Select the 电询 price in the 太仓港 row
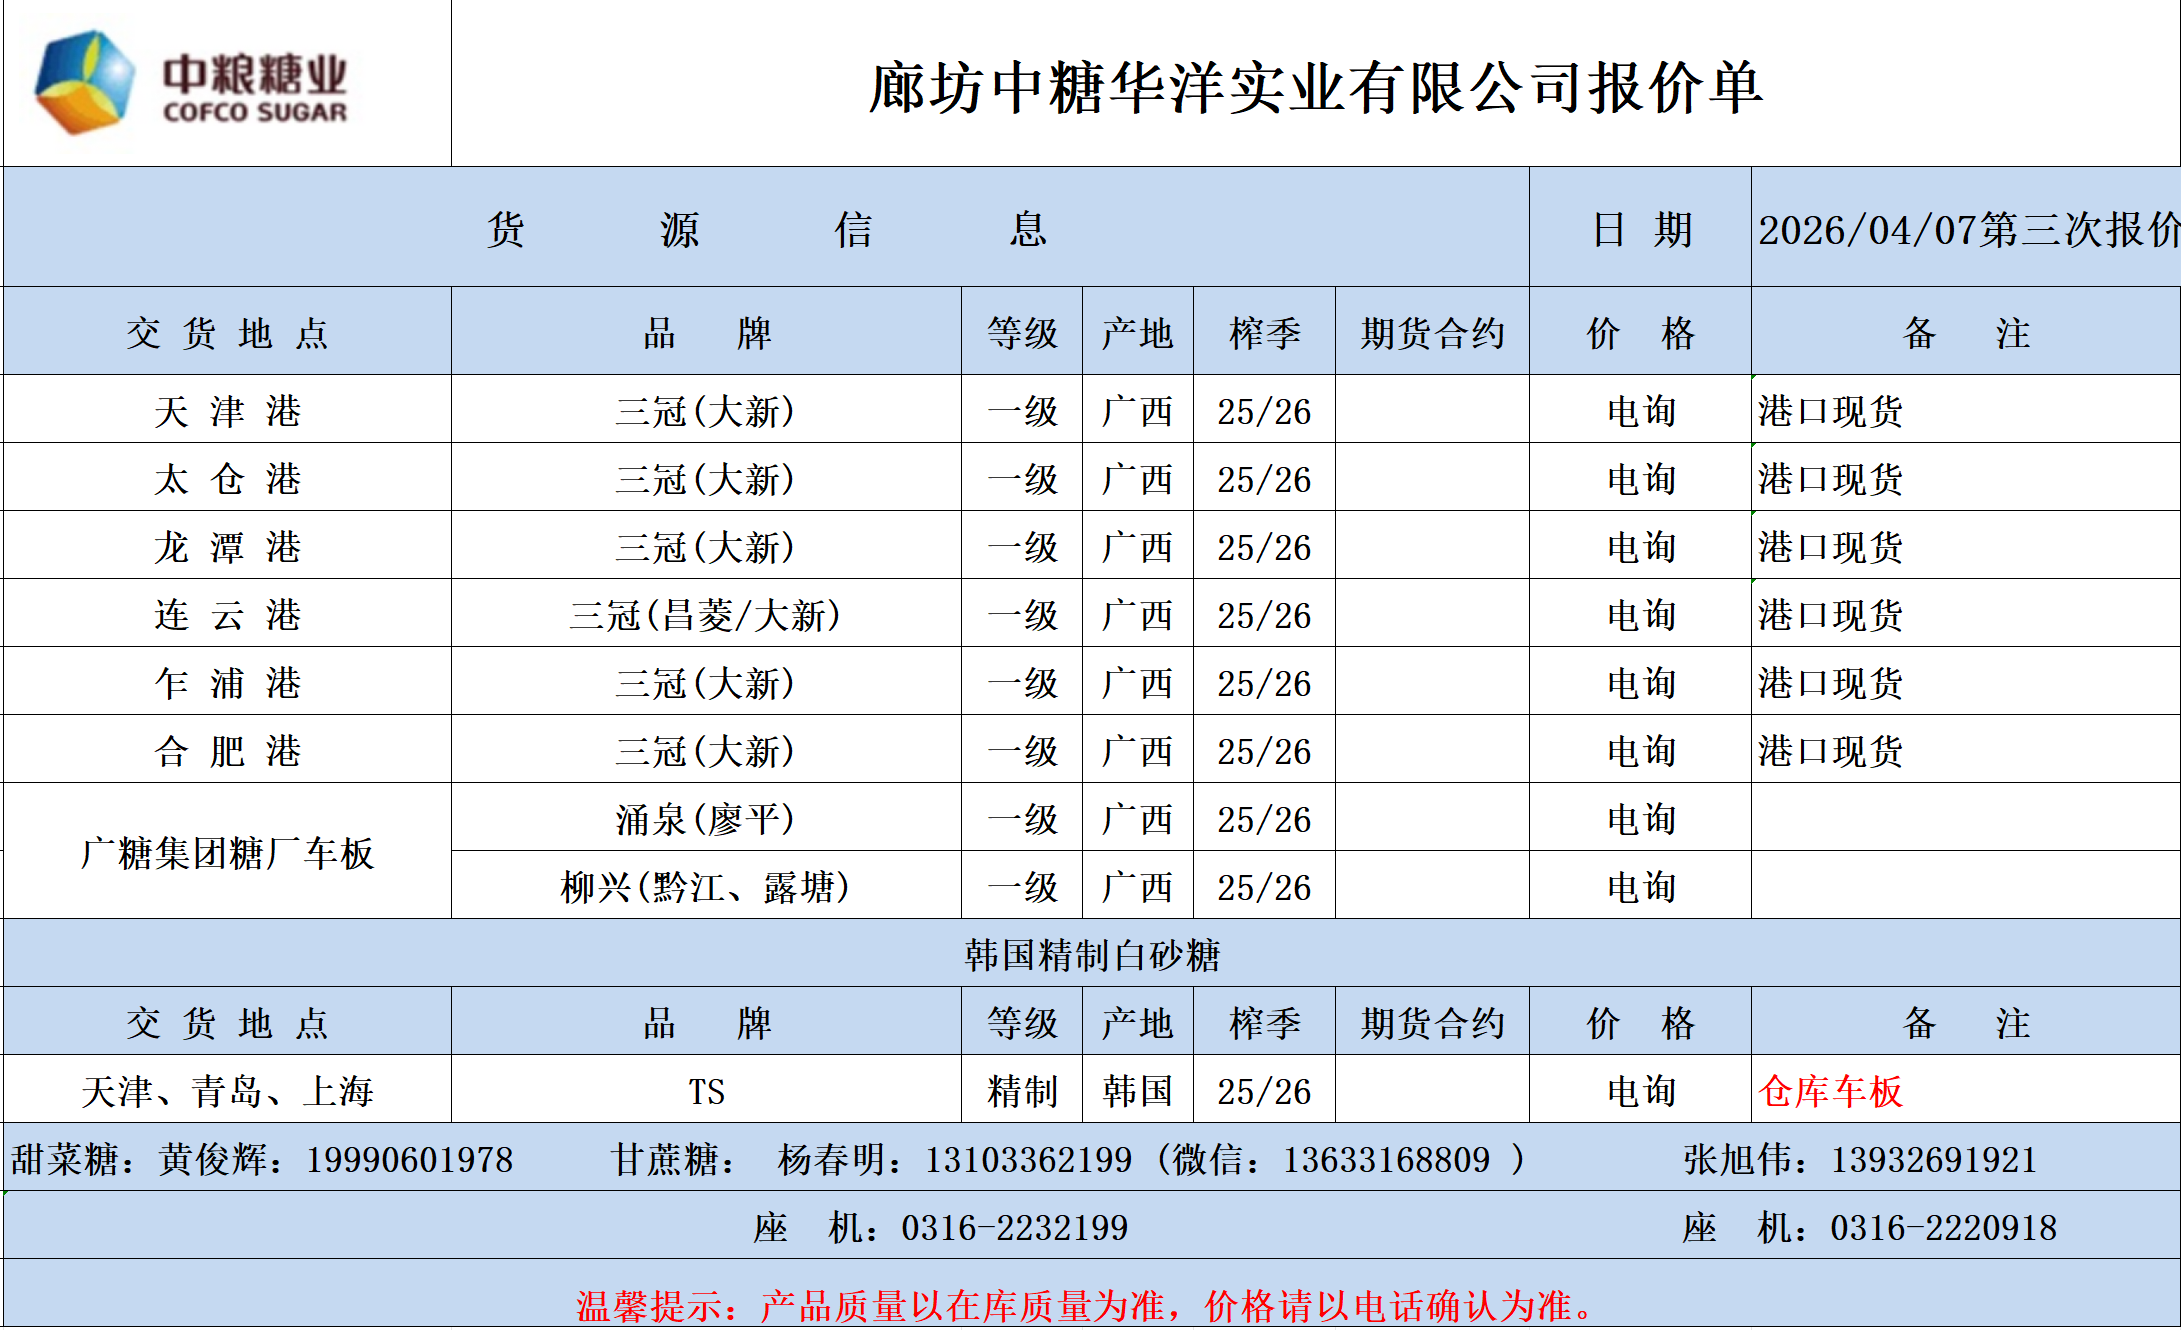The height and width of the screenshot is (1330, 2181). coord(1641,479)
